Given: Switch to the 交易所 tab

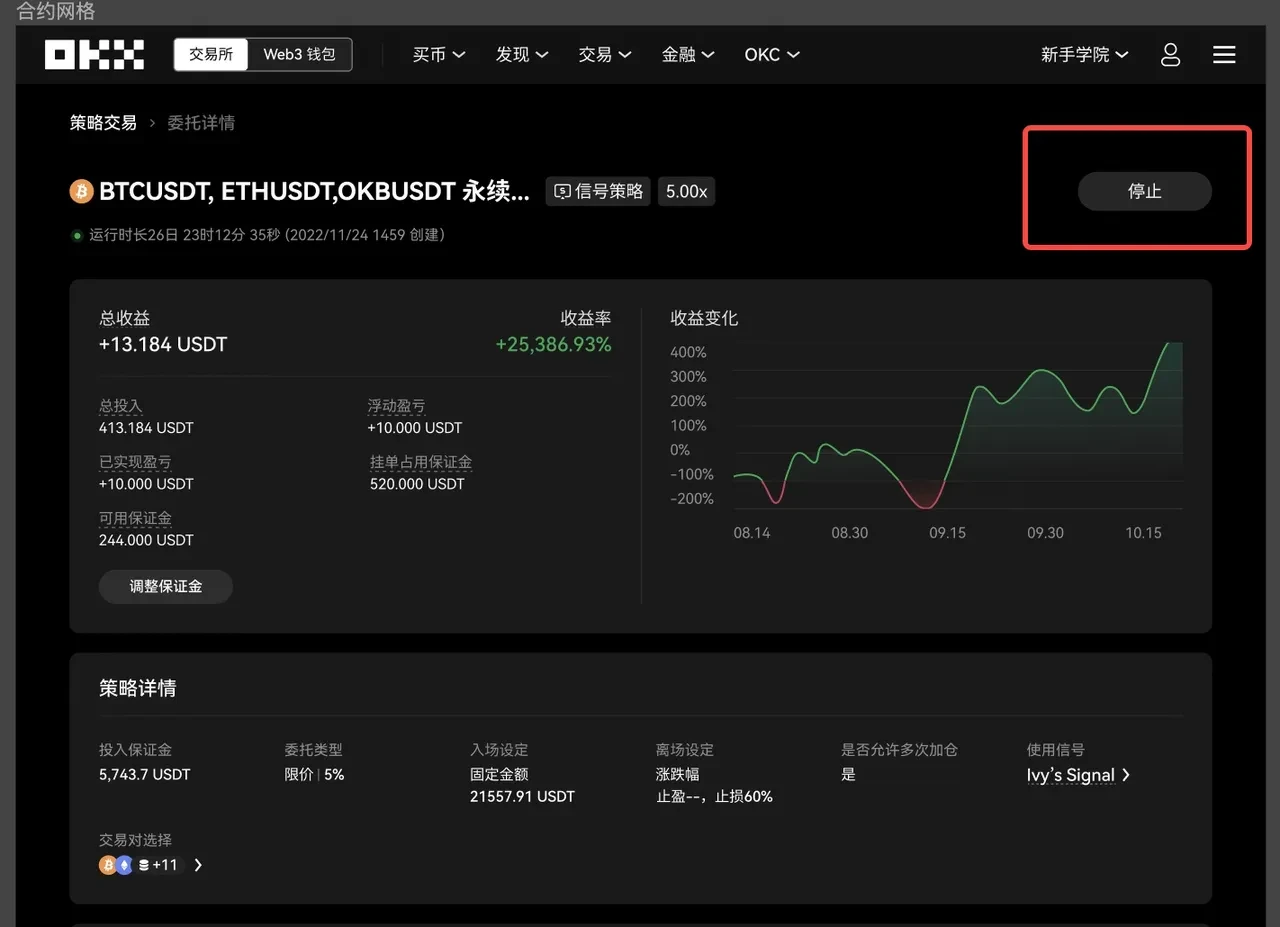Looking at the screenshot, I should (211, 54).
